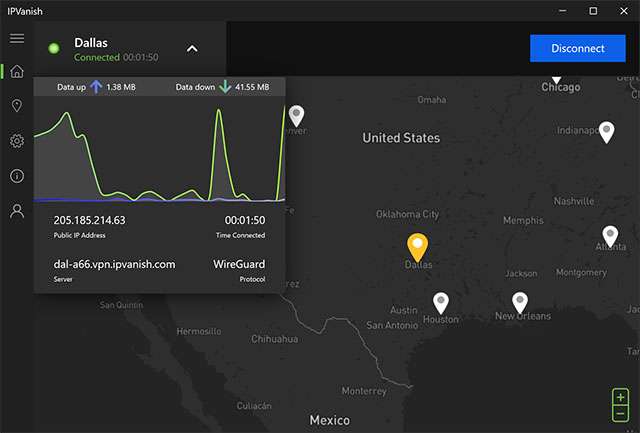The image size is (640, 433).
Task: Select the New Orleans map pin
Action: [x=520, y=303]
